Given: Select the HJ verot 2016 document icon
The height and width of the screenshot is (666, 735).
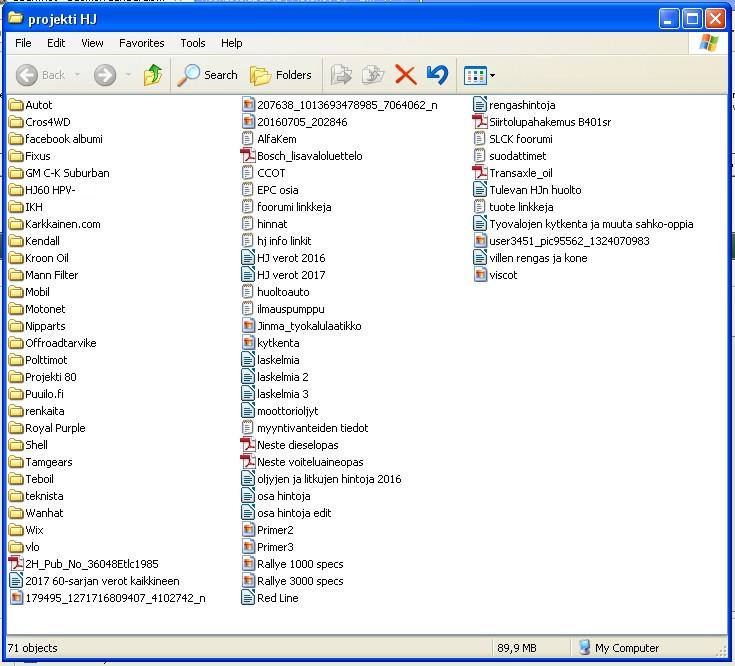Looking at the screenshot, I should coord(248,258).
